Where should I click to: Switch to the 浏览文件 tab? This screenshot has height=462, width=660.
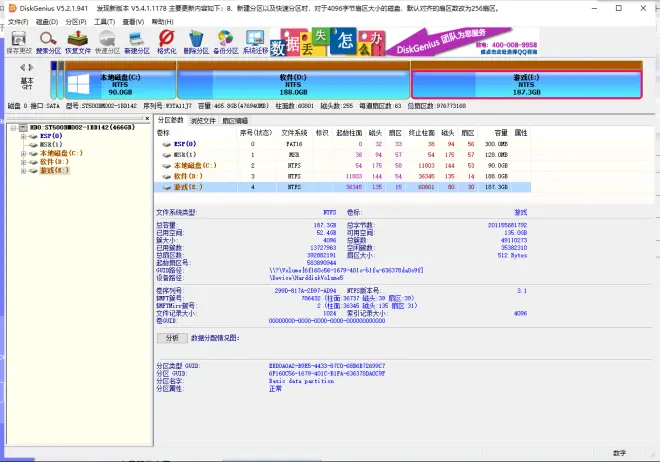point(203,121)
